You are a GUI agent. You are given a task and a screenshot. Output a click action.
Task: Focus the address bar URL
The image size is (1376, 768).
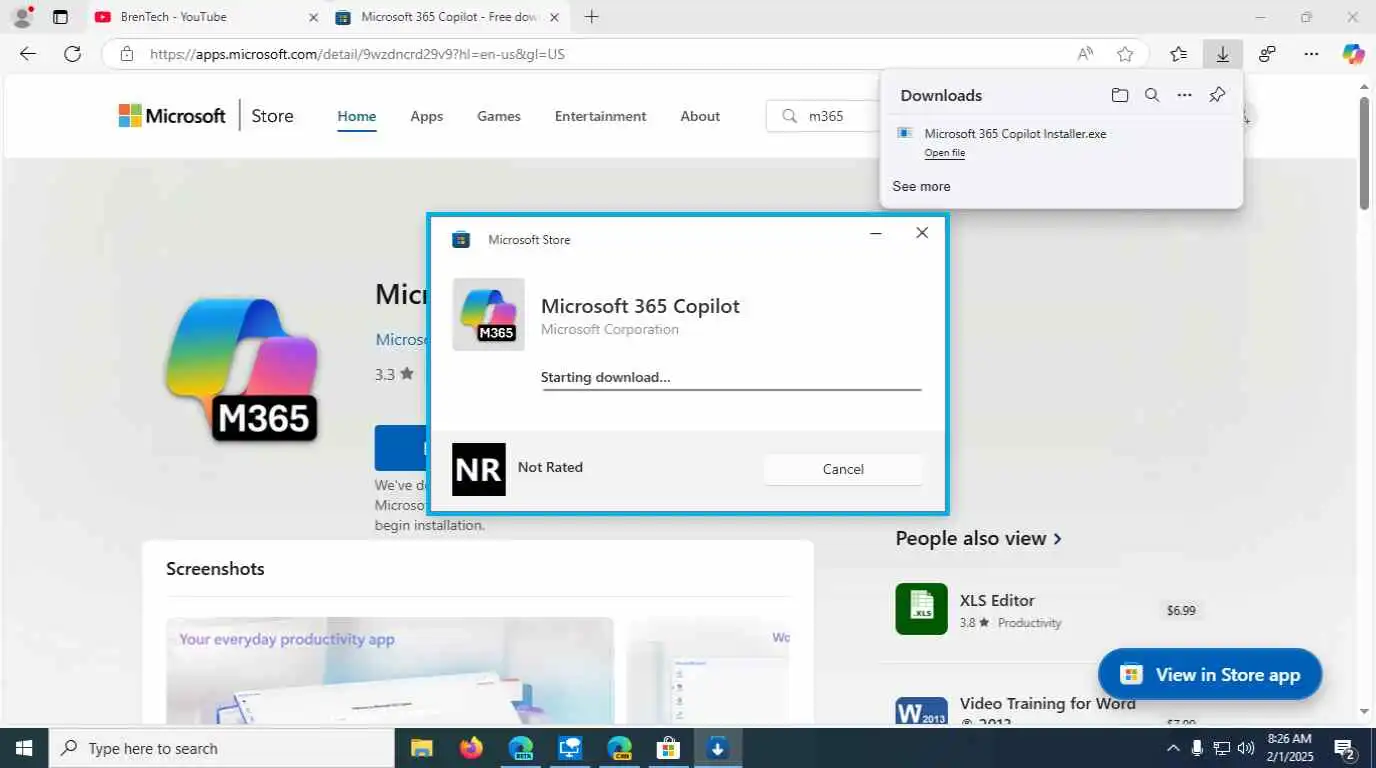pyautogui.click(x=357, y=54)
